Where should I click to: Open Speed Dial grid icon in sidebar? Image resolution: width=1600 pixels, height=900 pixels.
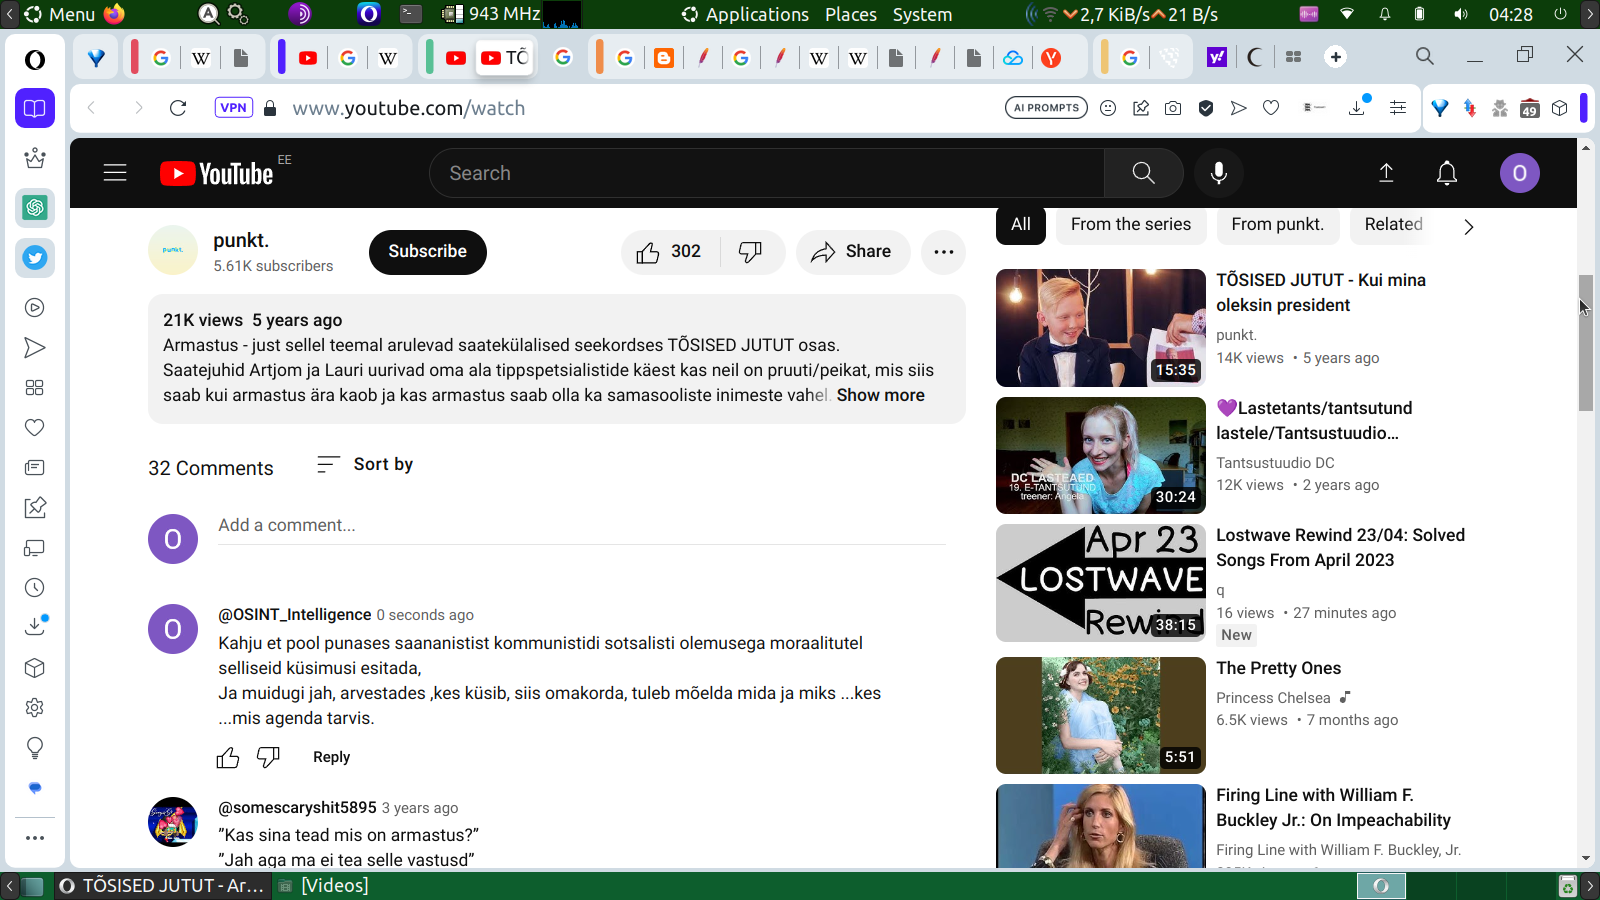click(35, 388)
